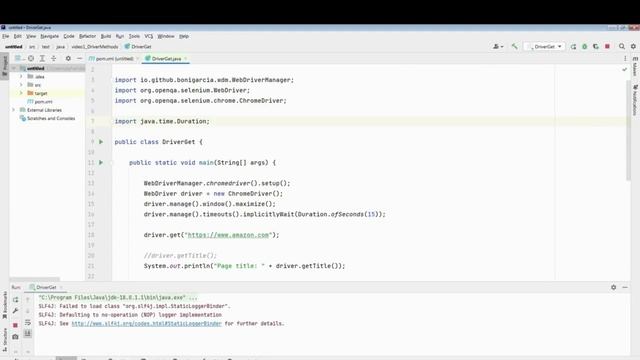Click Collapse All in Project panel
Viewport: 640px width, 360px height.
pos(53,58)
